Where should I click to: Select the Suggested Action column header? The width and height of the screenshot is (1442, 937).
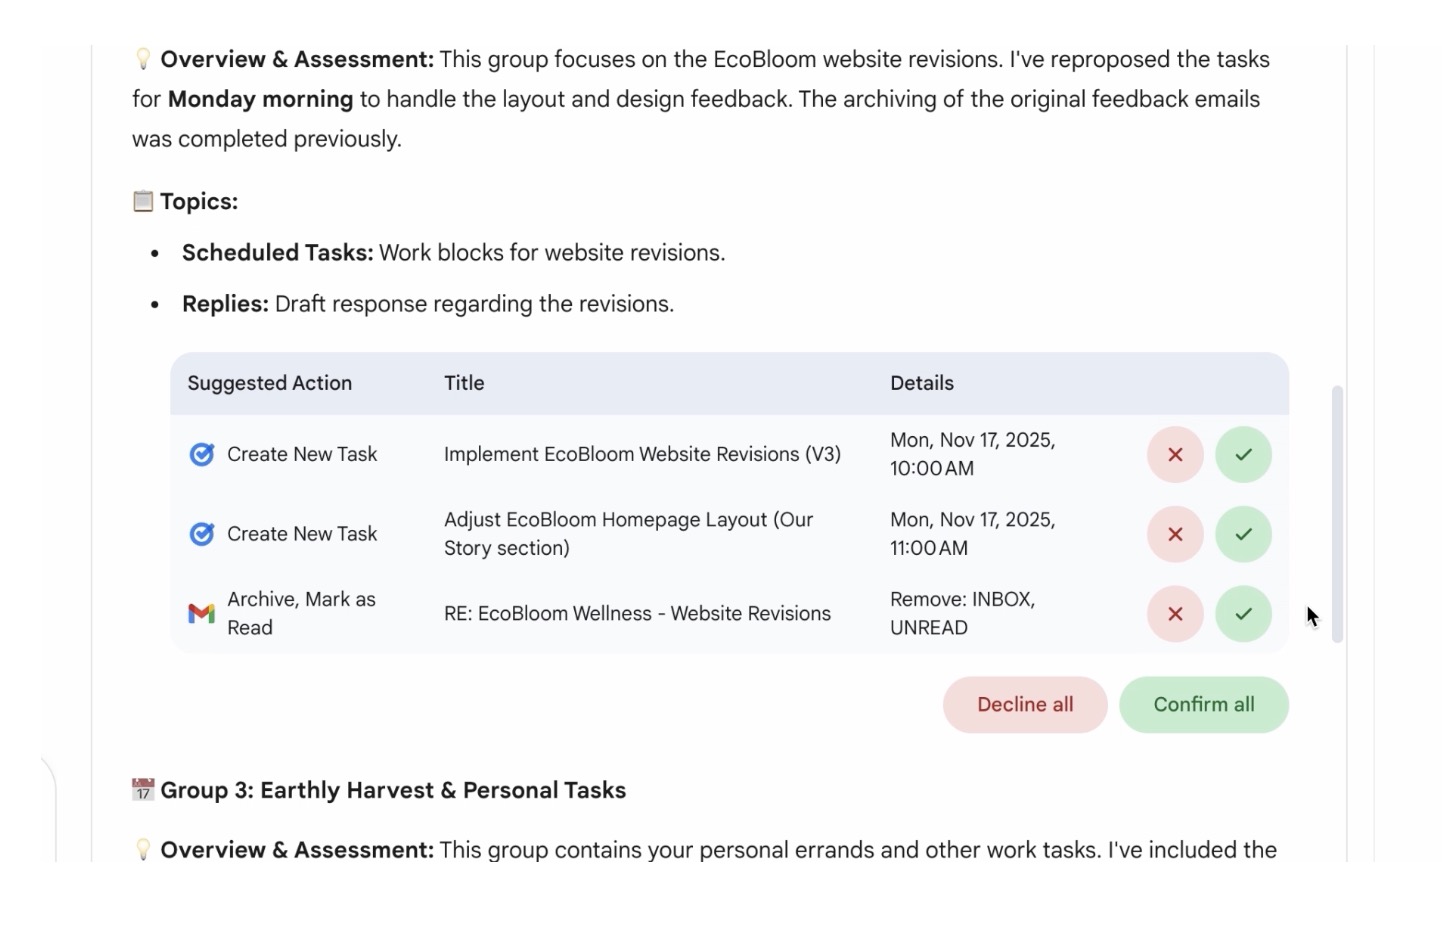[269, 383]
